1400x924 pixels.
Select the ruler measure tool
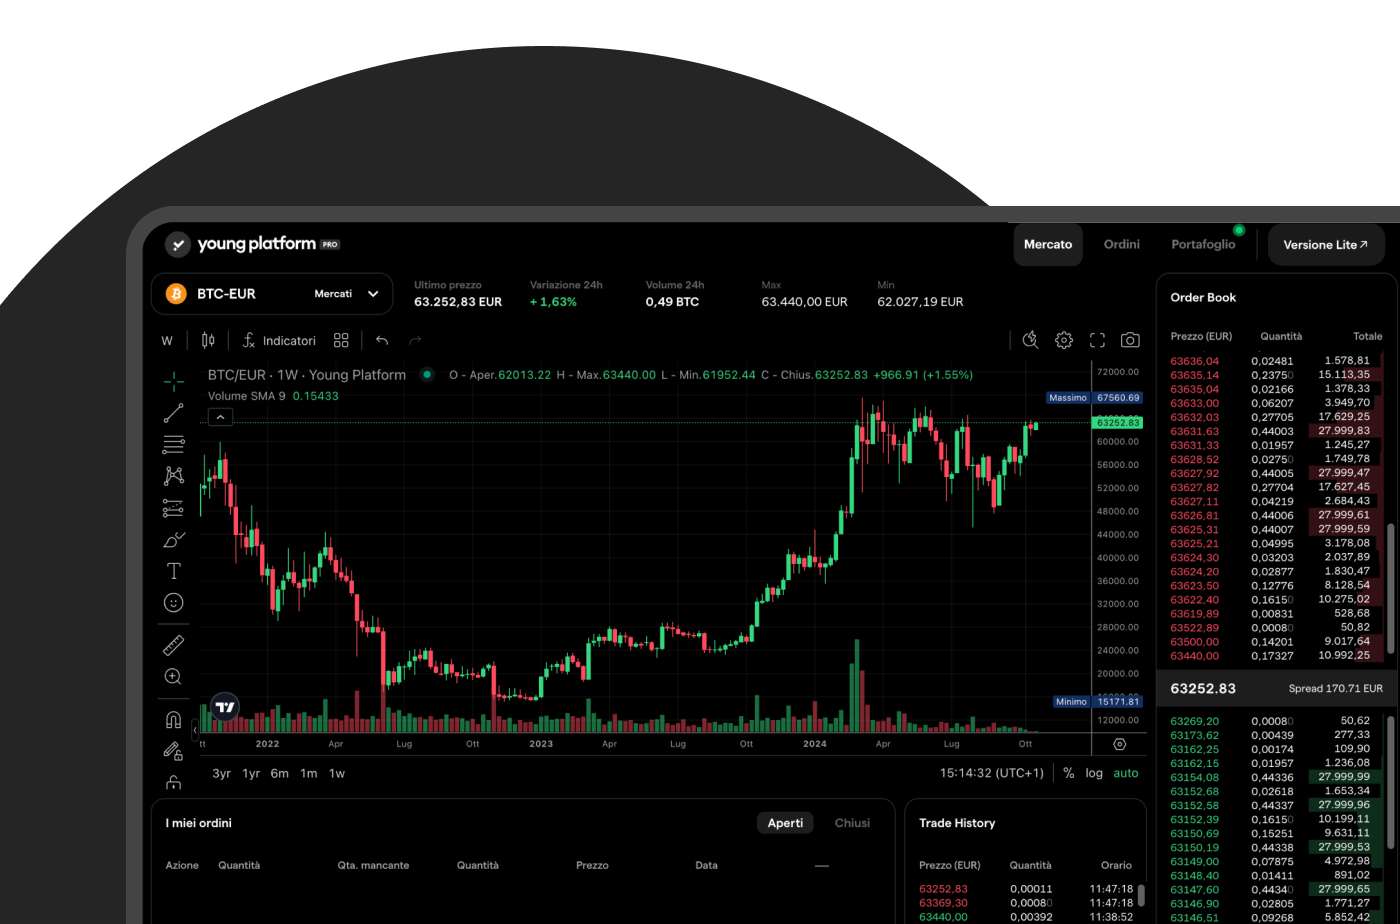pyautogui.click(x=172, y=644)
